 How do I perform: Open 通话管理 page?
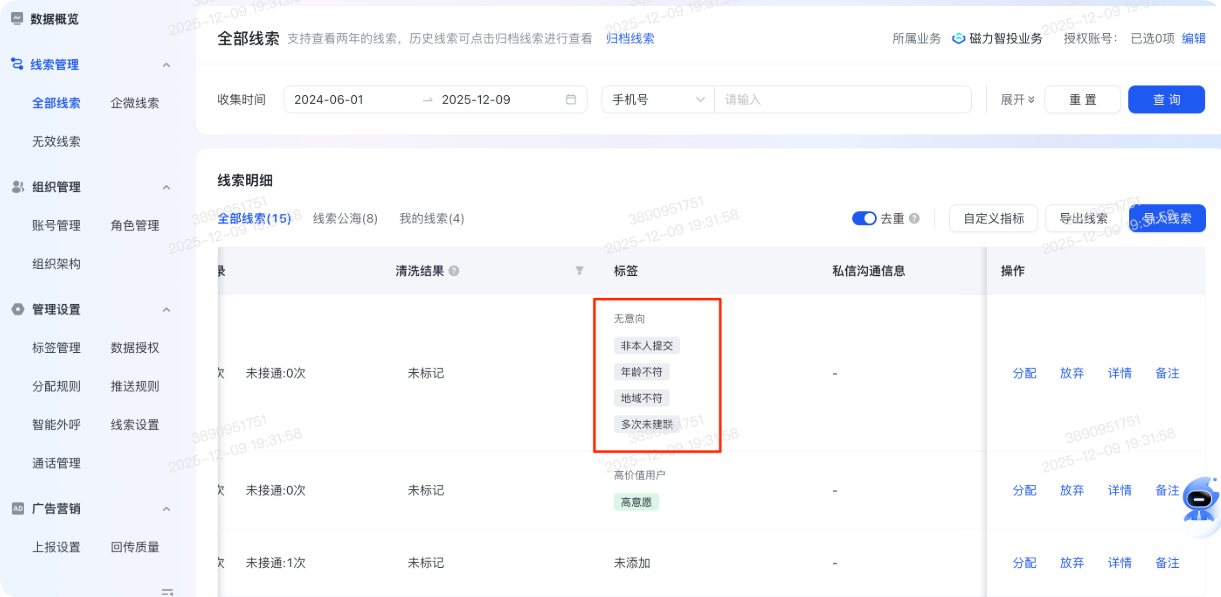pyautogui.click(x=56, y=463)
